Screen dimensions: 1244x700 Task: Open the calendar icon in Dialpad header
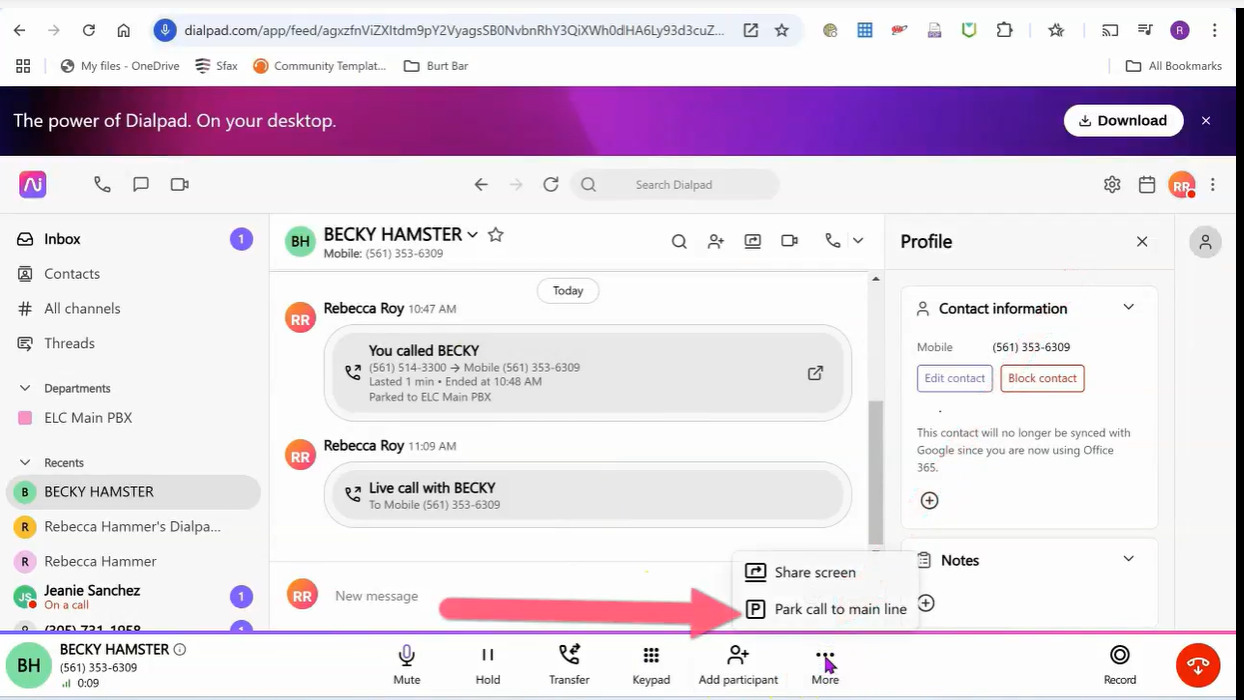point(1147,184)
